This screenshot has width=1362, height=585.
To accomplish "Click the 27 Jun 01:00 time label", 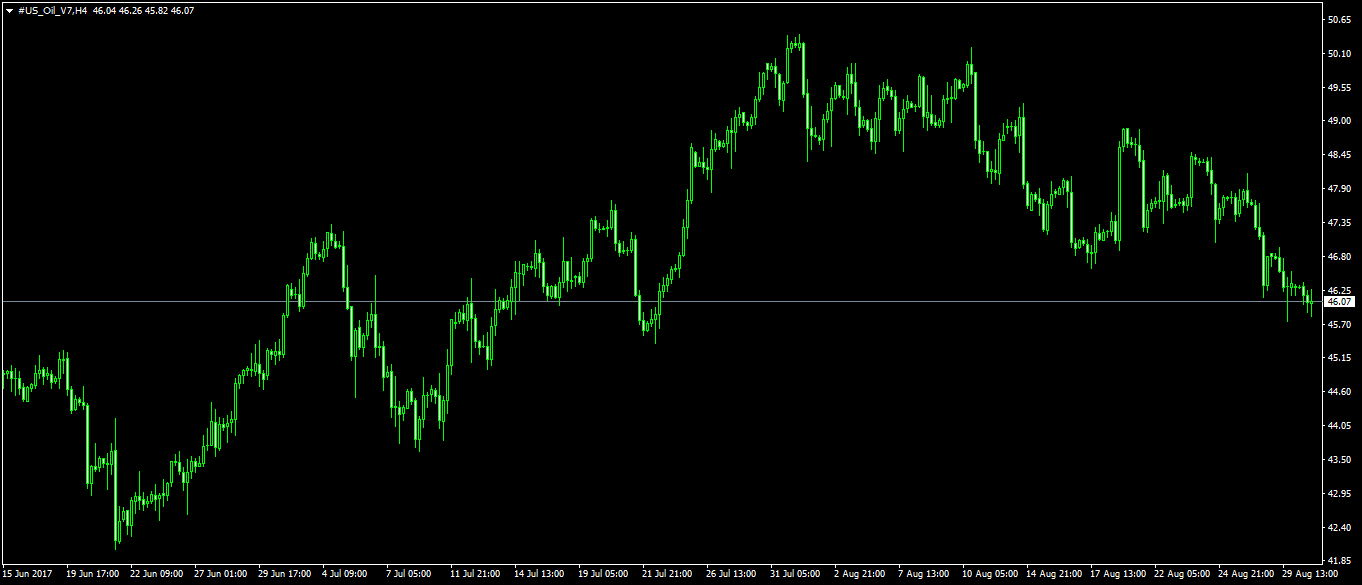I will point(221,575).
